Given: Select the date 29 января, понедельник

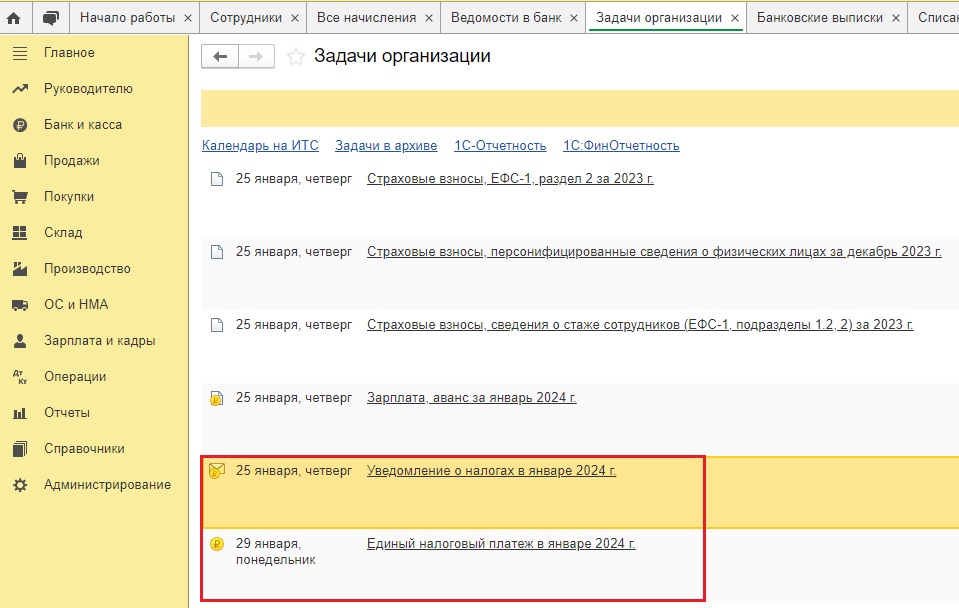Looking at the screenshot, I should (276, 552).
